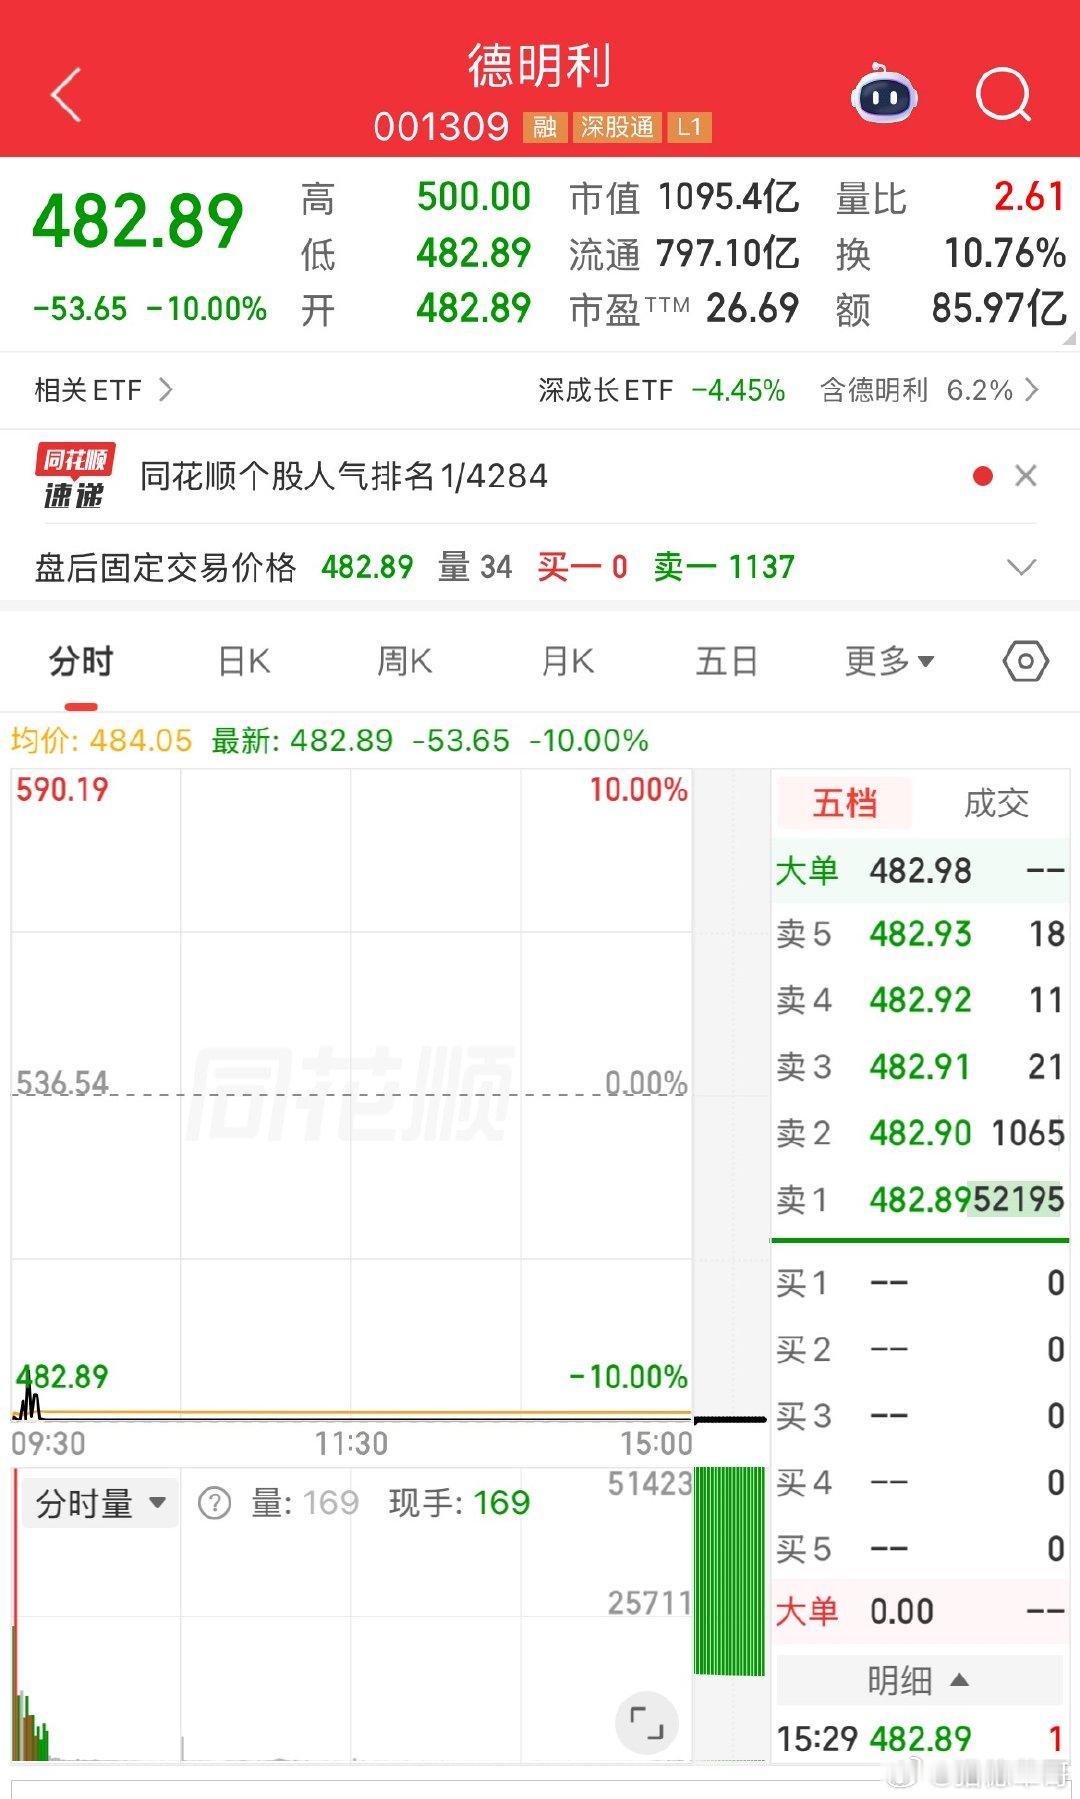Select the 分时 chart tab
The image size is (1080, 1799).
pos(81,661)
